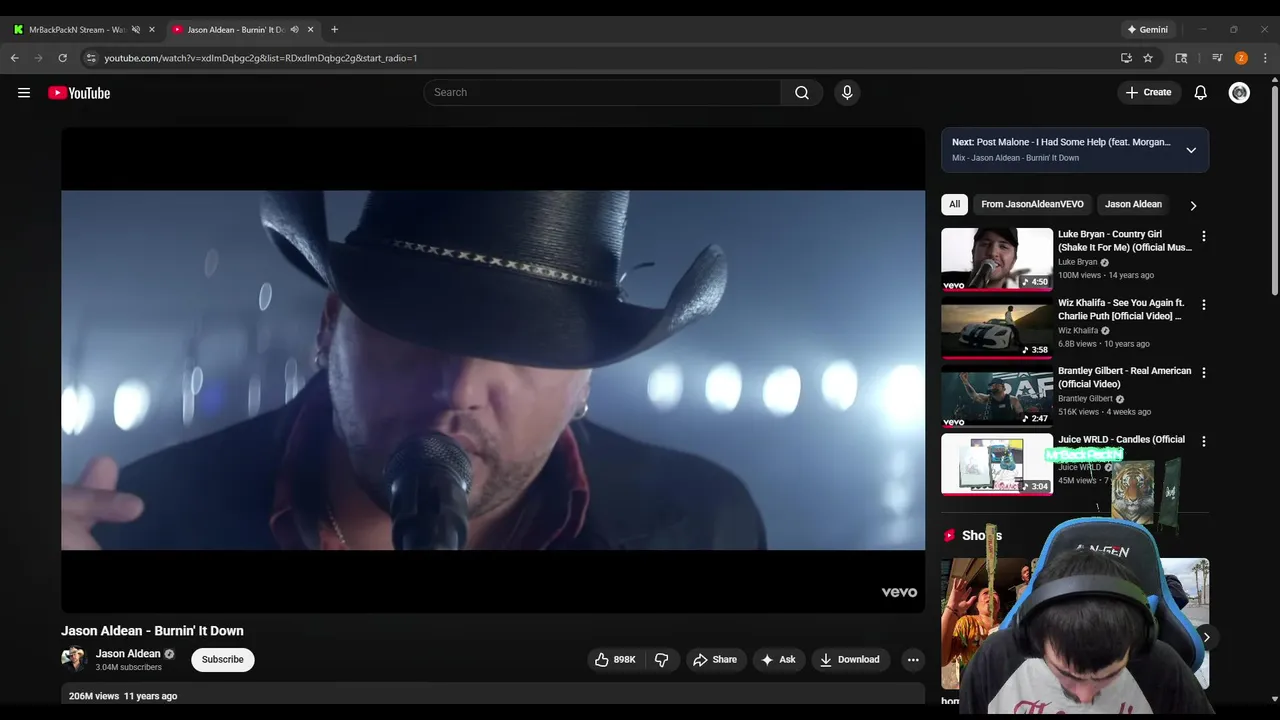The image size is (1280, 720).
Task: Start voice search with the microphone
Action: coord(847,93)
